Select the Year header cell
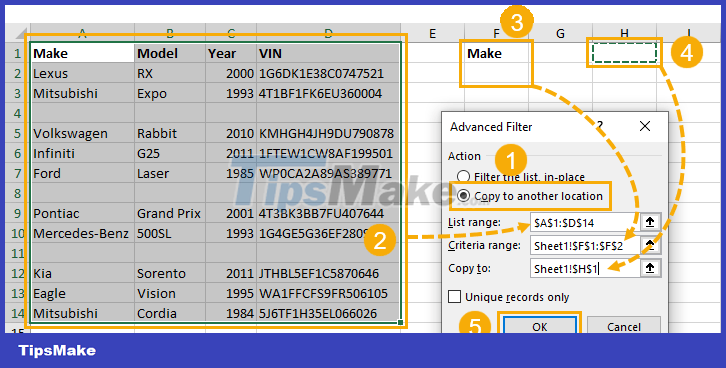 tap(231, 53)
